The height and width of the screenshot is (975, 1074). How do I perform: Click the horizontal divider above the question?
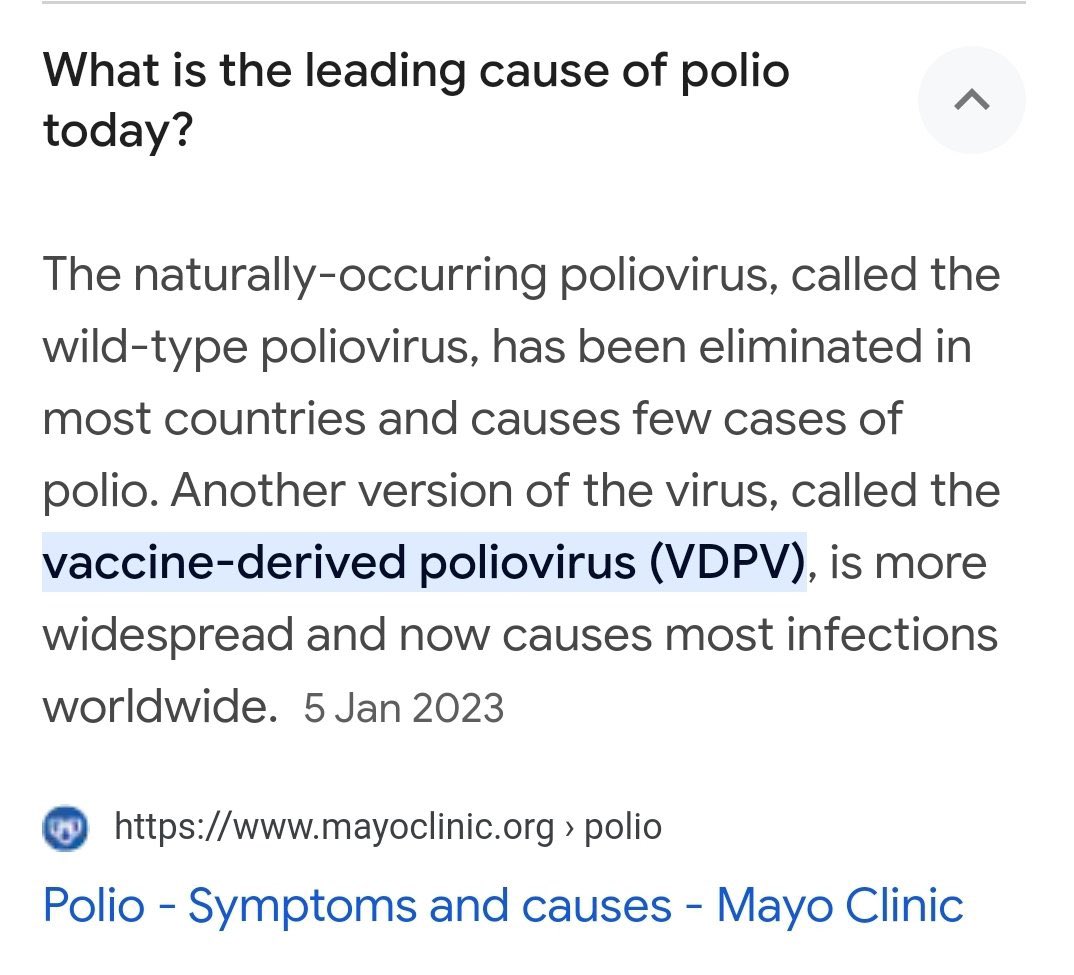537,3
